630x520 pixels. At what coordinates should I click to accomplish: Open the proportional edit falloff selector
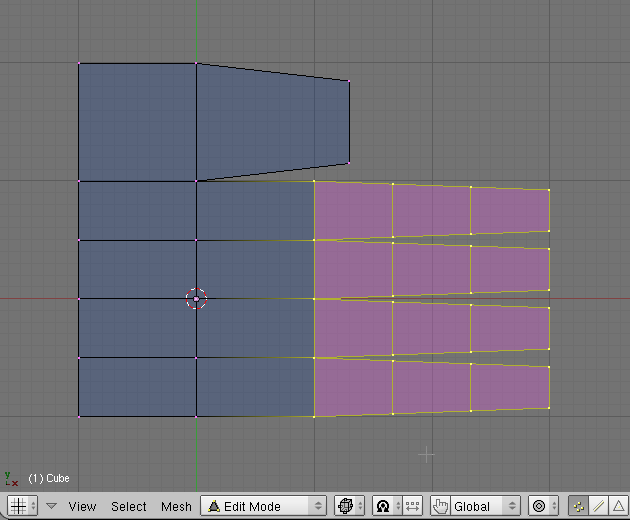tap(543, 506)
